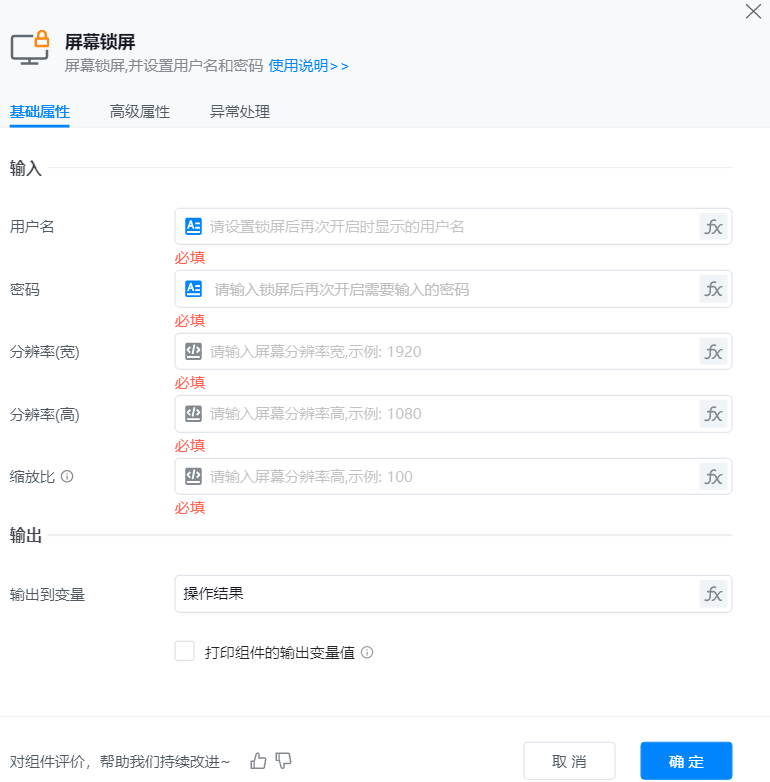Screen dimensions: 770x782
Task: Switch to the 高级属性 tab
Action: click(x=140, y=112)
